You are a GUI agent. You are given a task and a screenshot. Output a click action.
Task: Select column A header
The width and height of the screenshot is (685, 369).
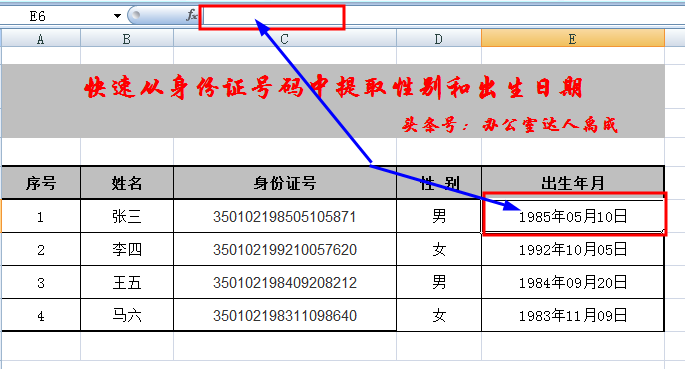(x=41, y=39)
